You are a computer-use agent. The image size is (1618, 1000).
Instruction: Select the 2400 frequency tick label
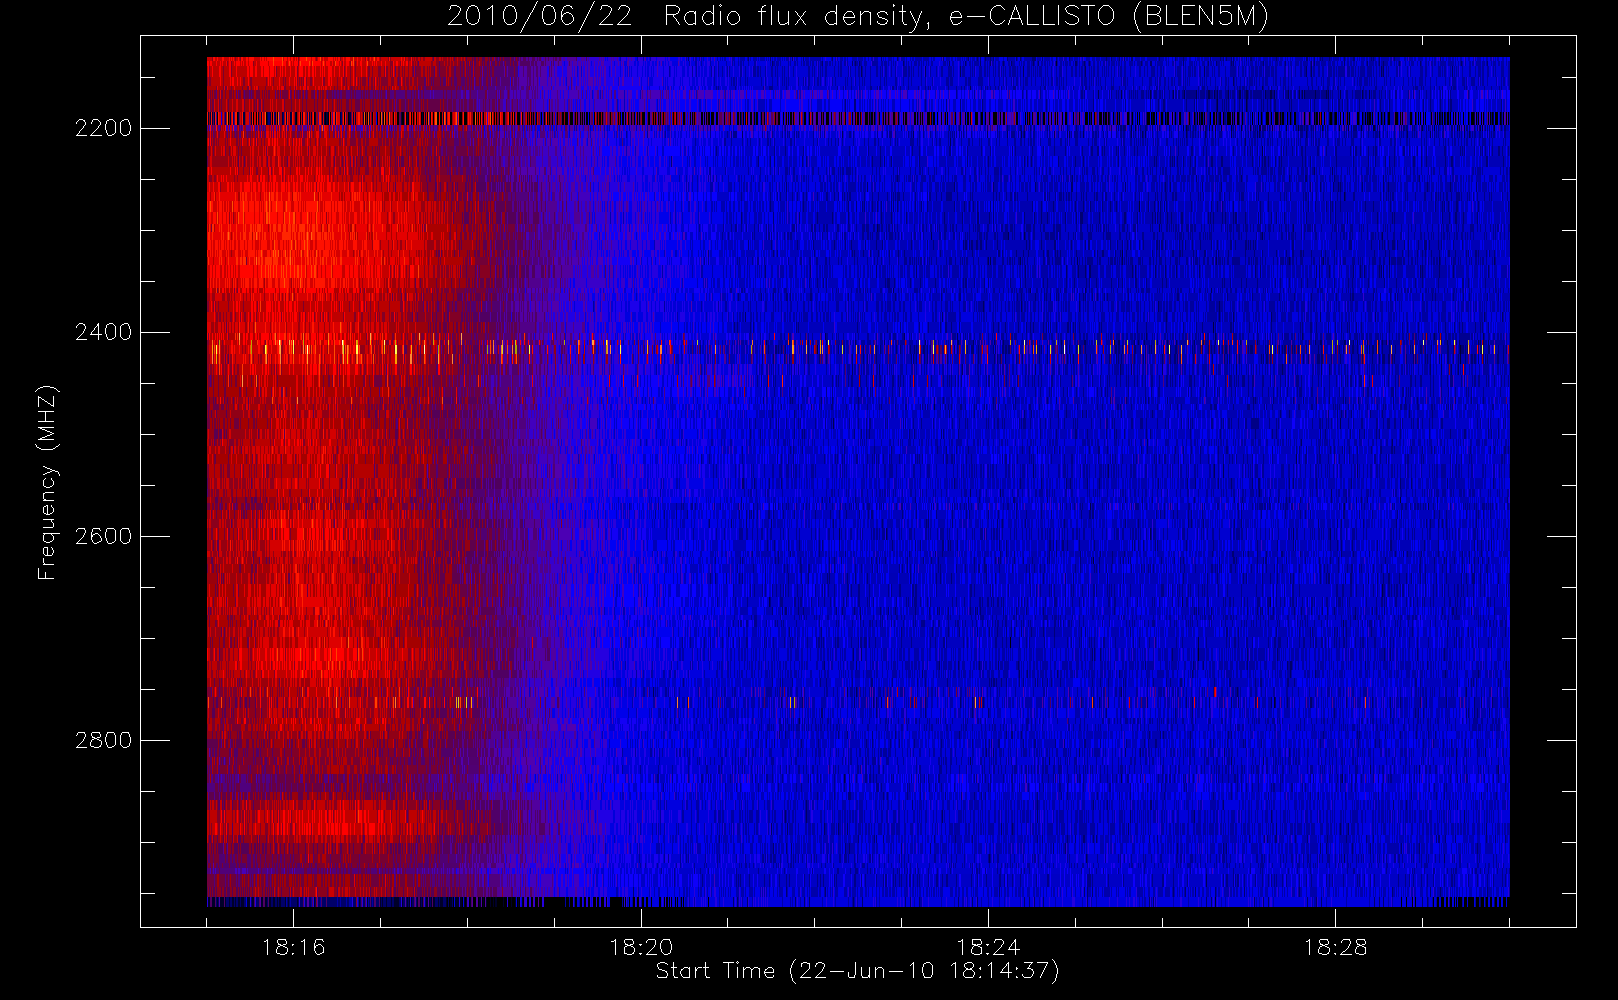point(104,333)
